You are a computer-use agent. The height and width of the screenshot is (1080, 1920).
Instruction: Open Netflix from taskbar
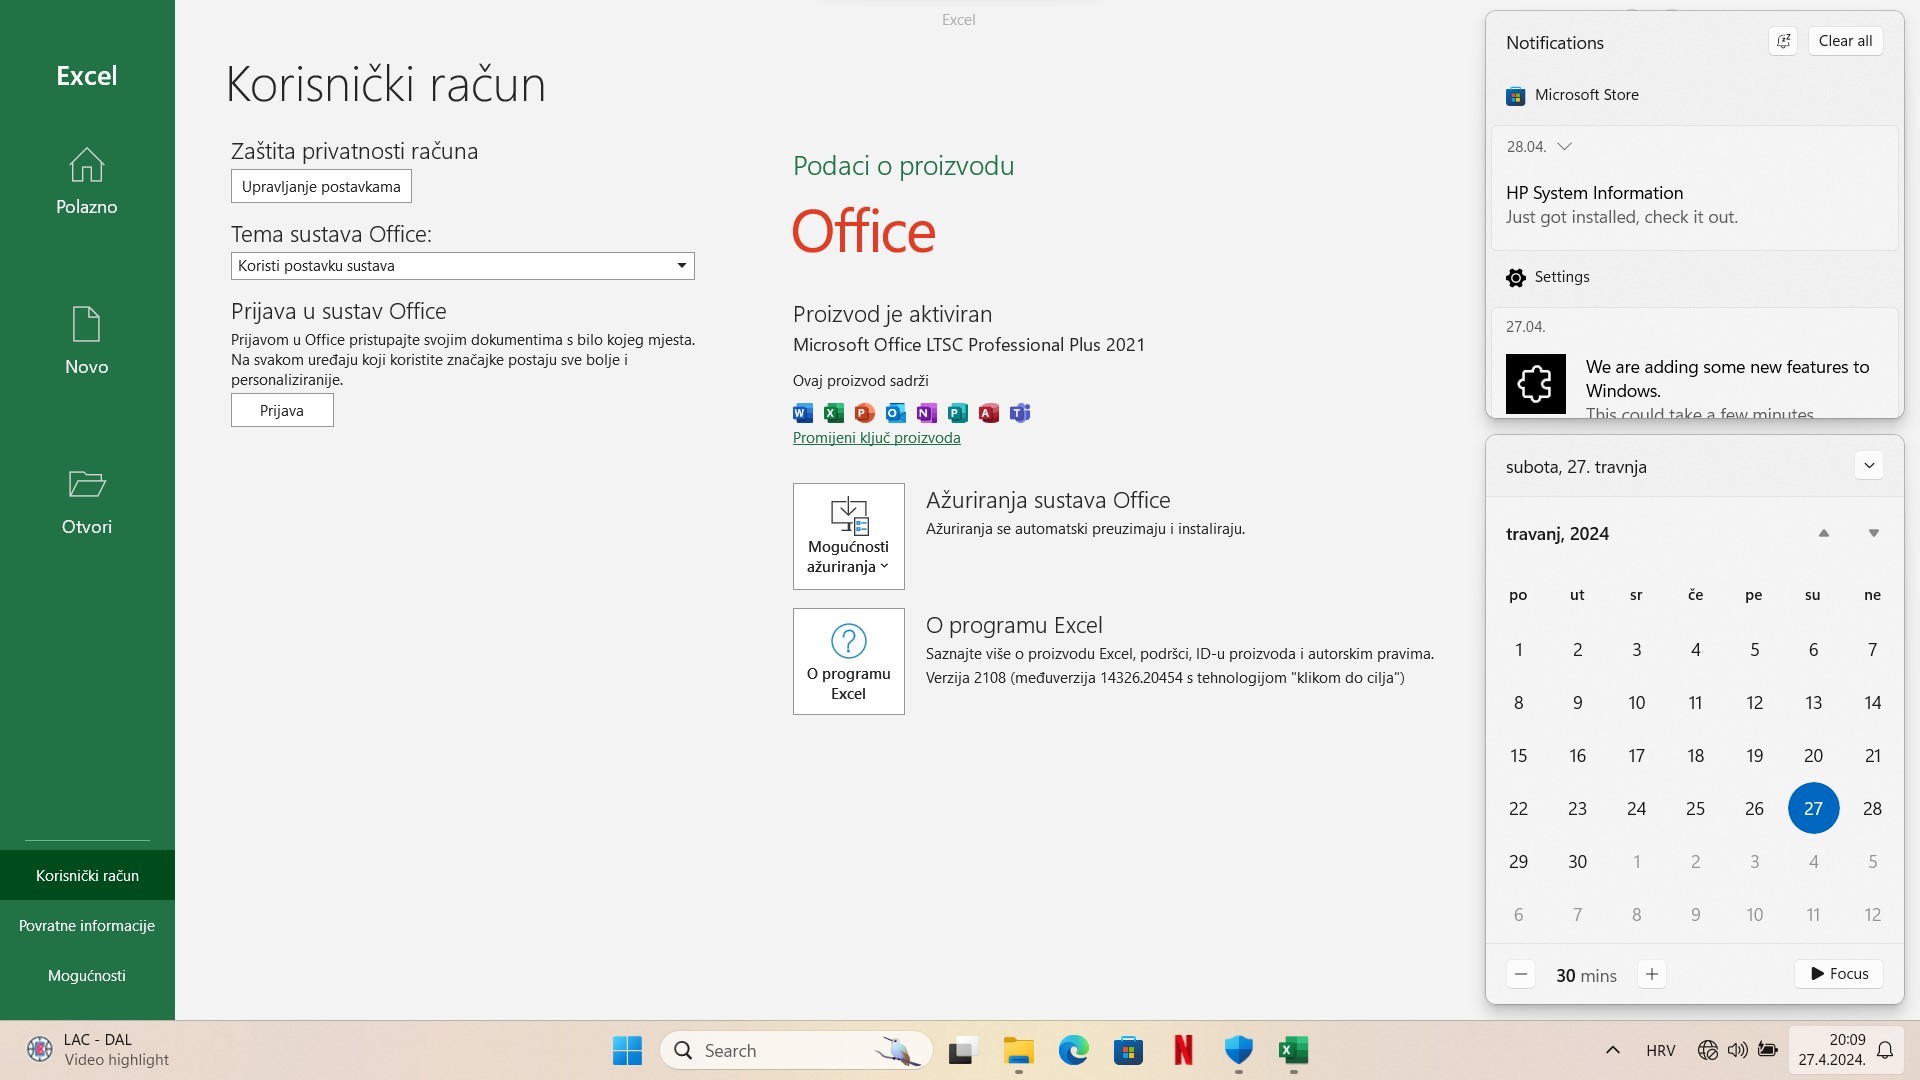click(x=1183, y=1050)
